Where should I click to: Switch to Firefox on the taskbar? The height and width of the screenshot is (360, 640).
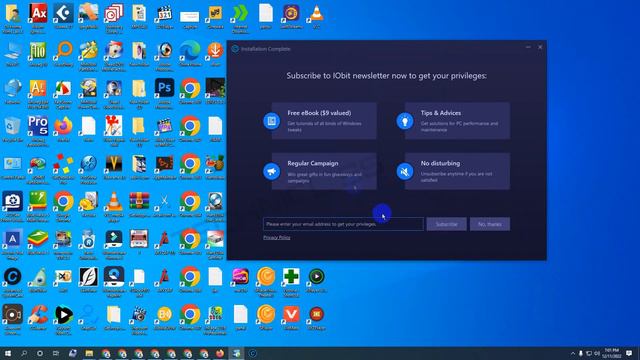coord(220,353)
